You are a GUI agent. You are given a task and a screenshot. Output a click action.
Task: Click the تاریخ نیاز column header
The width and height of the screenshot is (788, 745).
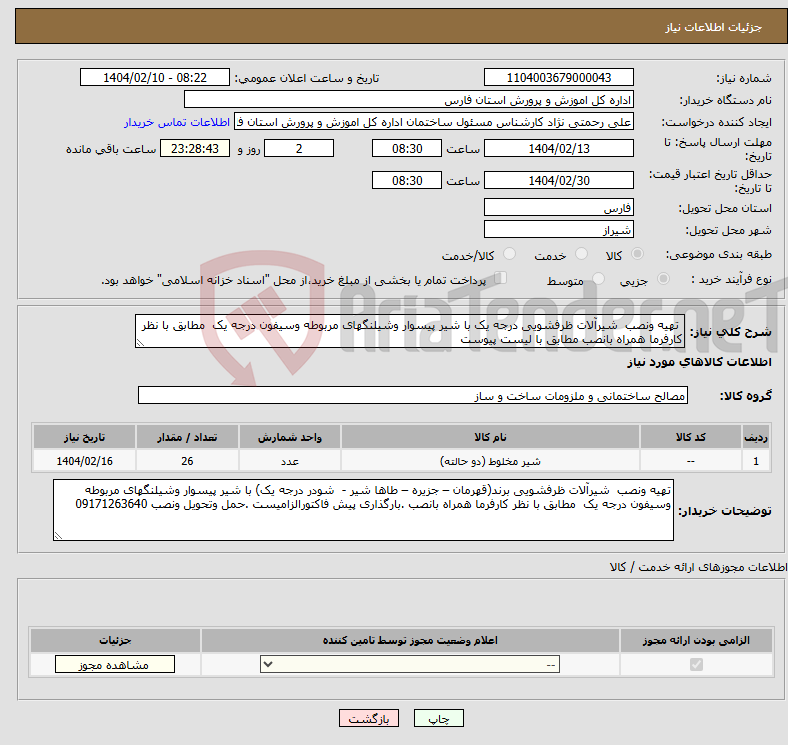pyautogui.click(x=84, y=437)
